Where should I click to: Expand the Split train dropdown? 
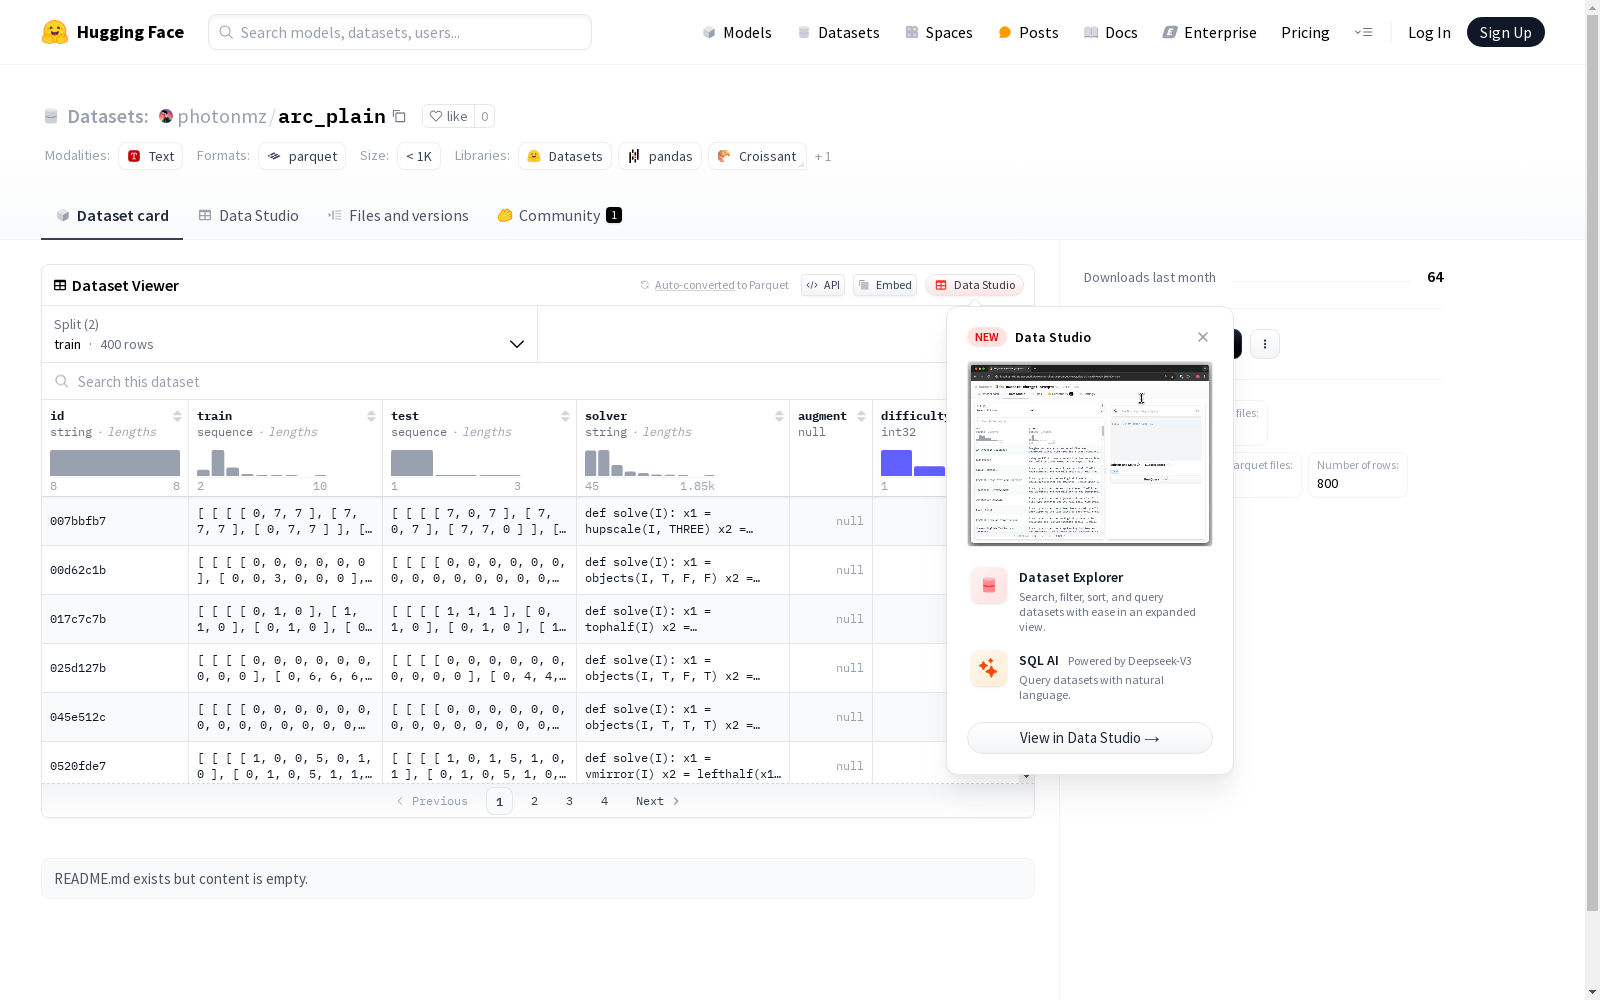290,334
